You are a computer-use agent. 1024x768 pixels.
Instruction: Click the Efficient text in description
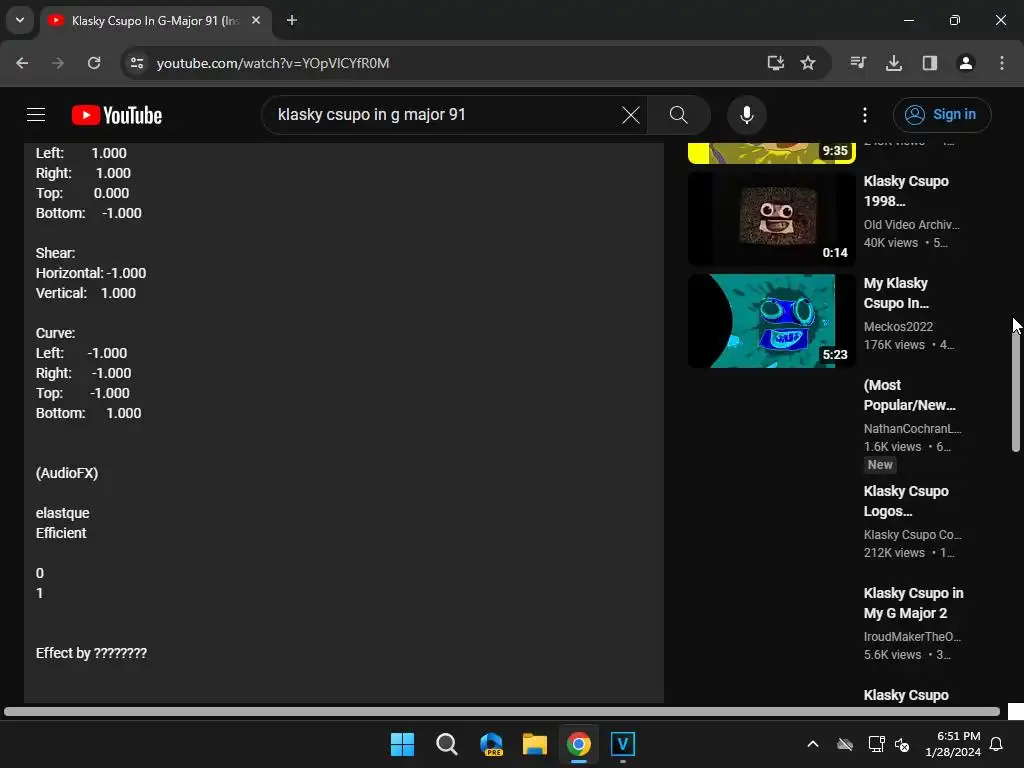point(61,533)
